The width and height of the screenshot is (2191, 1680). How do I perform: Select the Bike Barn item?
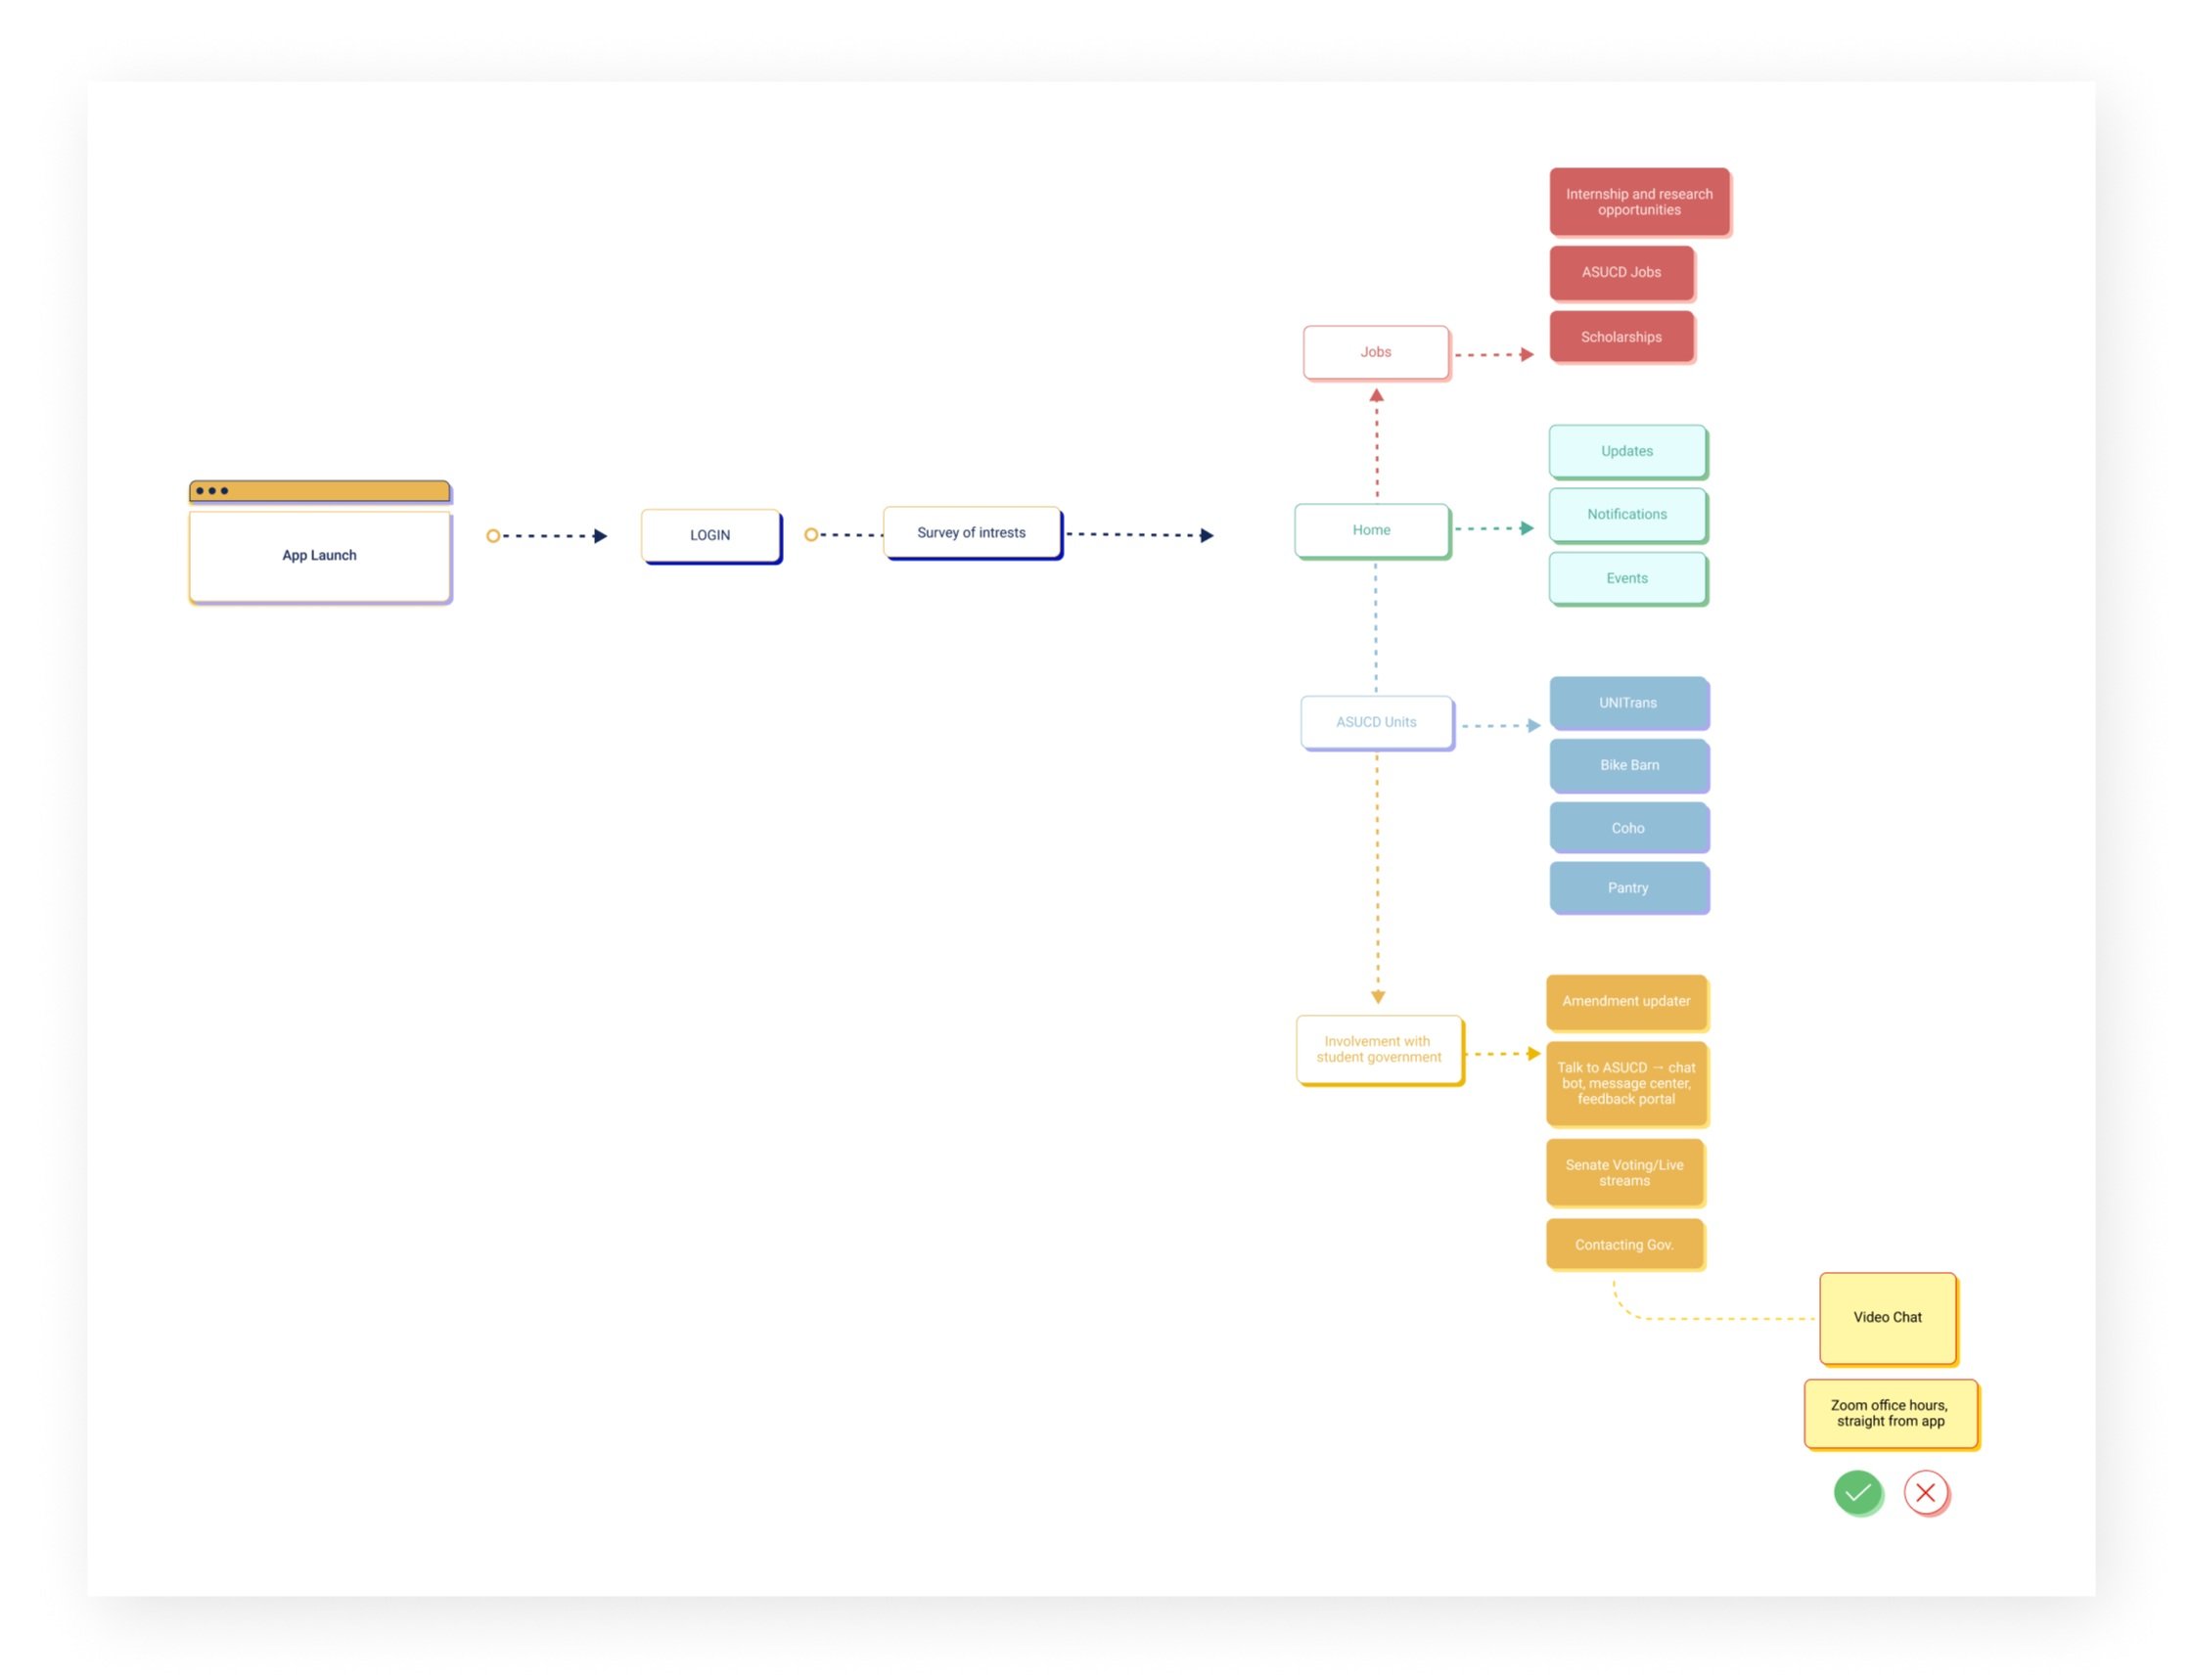(x=1629, y=765)
